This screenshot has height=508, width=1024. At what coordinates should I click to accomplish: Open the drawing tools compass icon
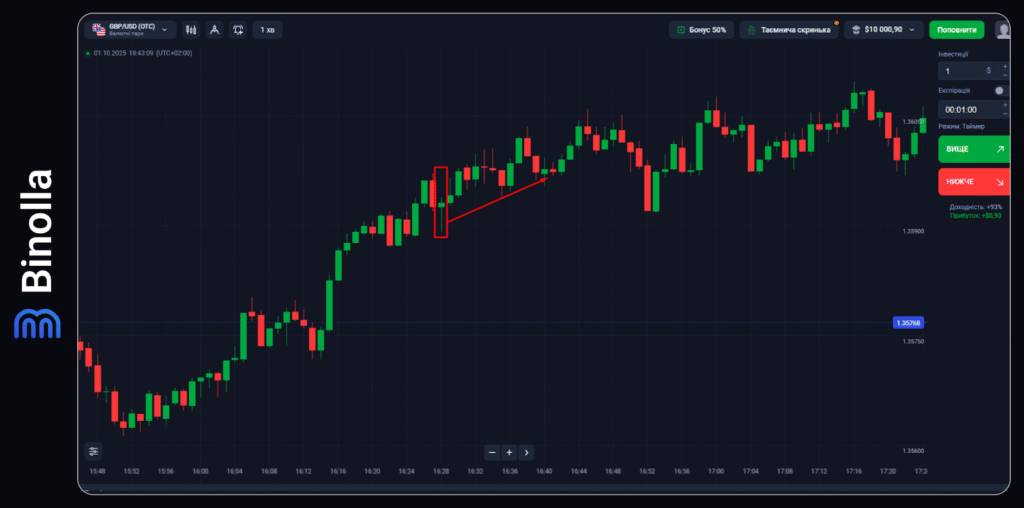[x=214, y=30]
